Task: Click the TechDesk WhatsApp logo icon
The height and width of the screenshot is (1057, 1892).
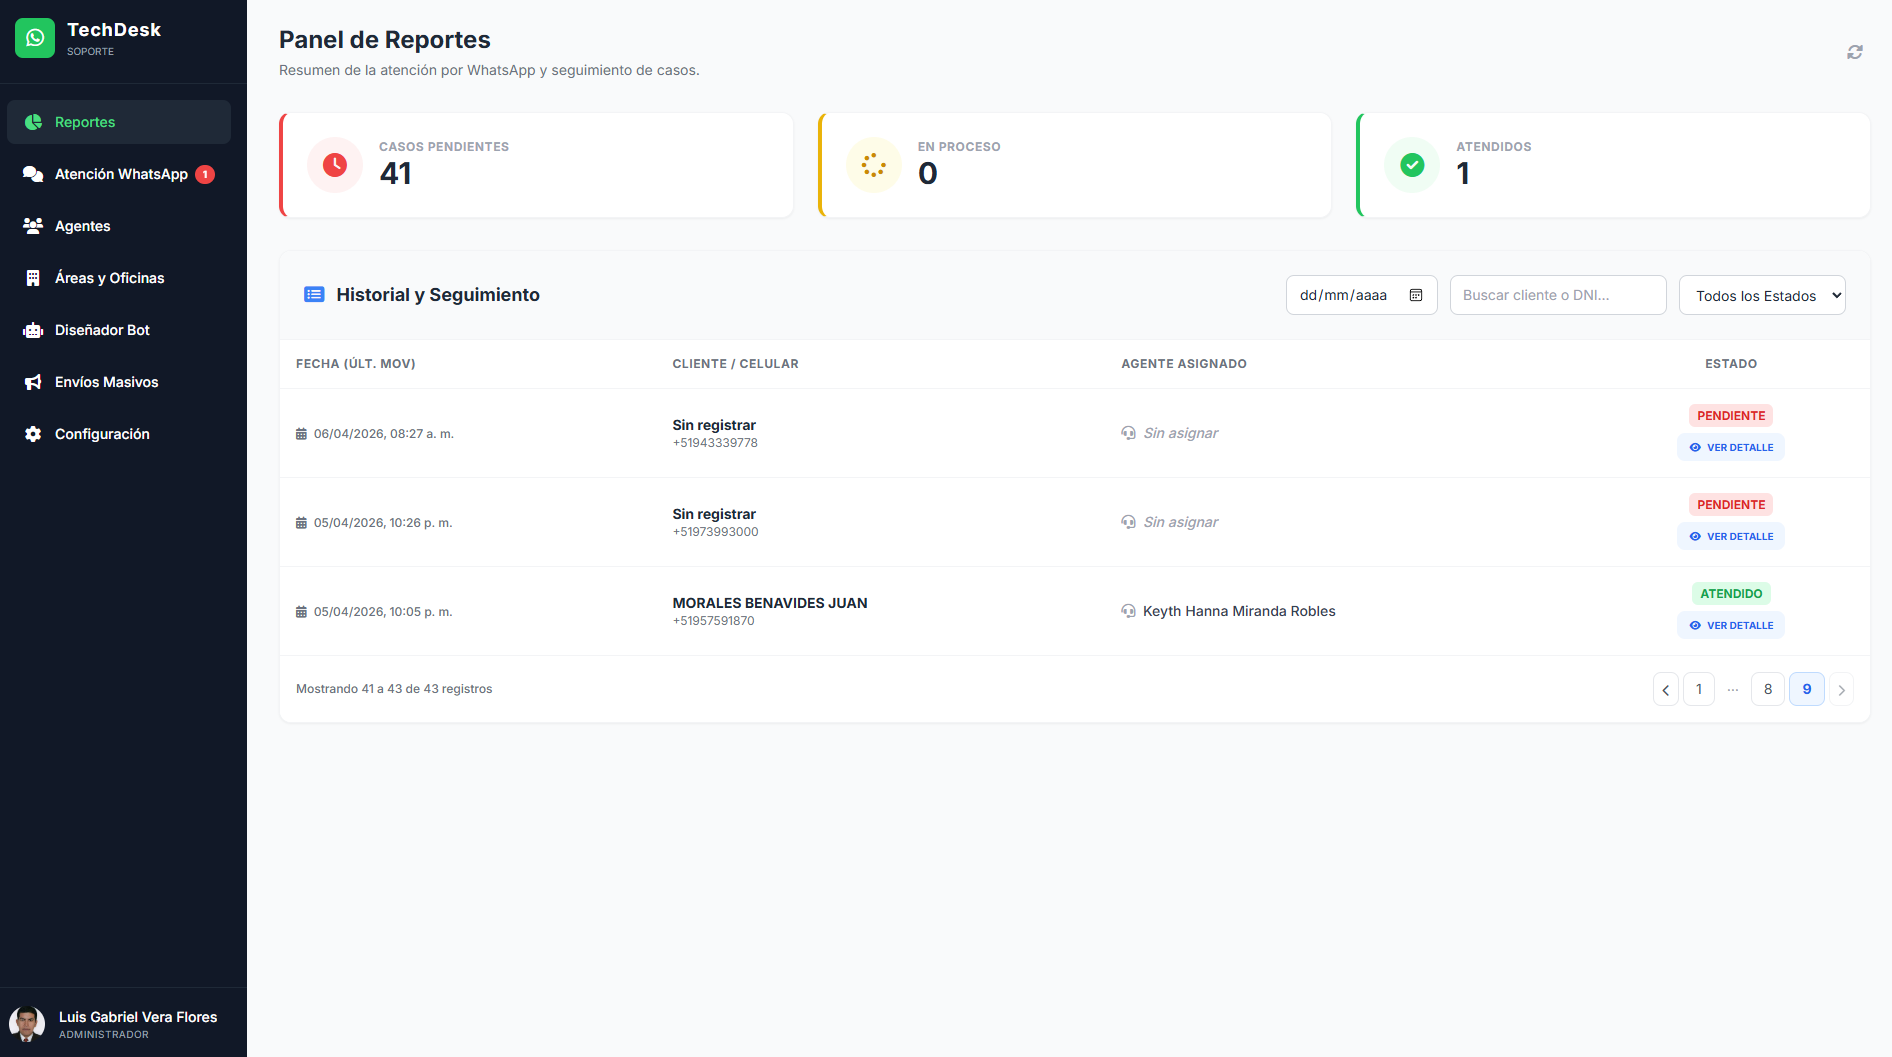Action: pyautogui.click(x=35, y=38)
